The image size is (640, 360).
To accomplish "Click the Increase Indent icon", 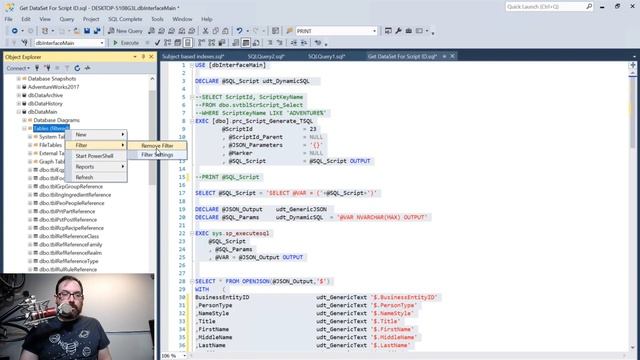I will coord(304,43).
